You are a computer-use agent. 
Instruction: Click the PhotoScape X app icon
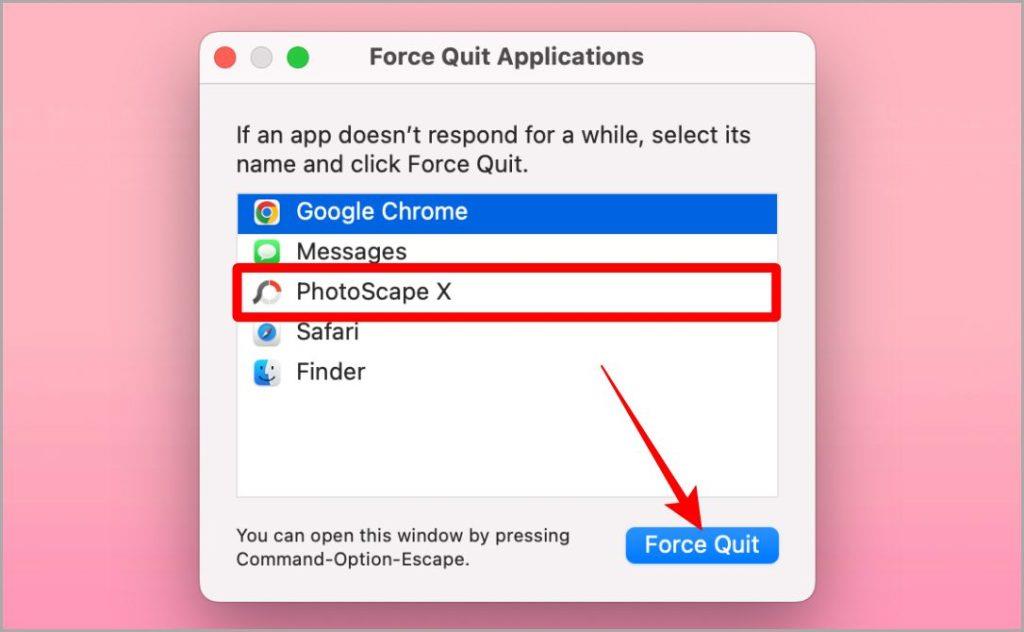tap(266, 292)
